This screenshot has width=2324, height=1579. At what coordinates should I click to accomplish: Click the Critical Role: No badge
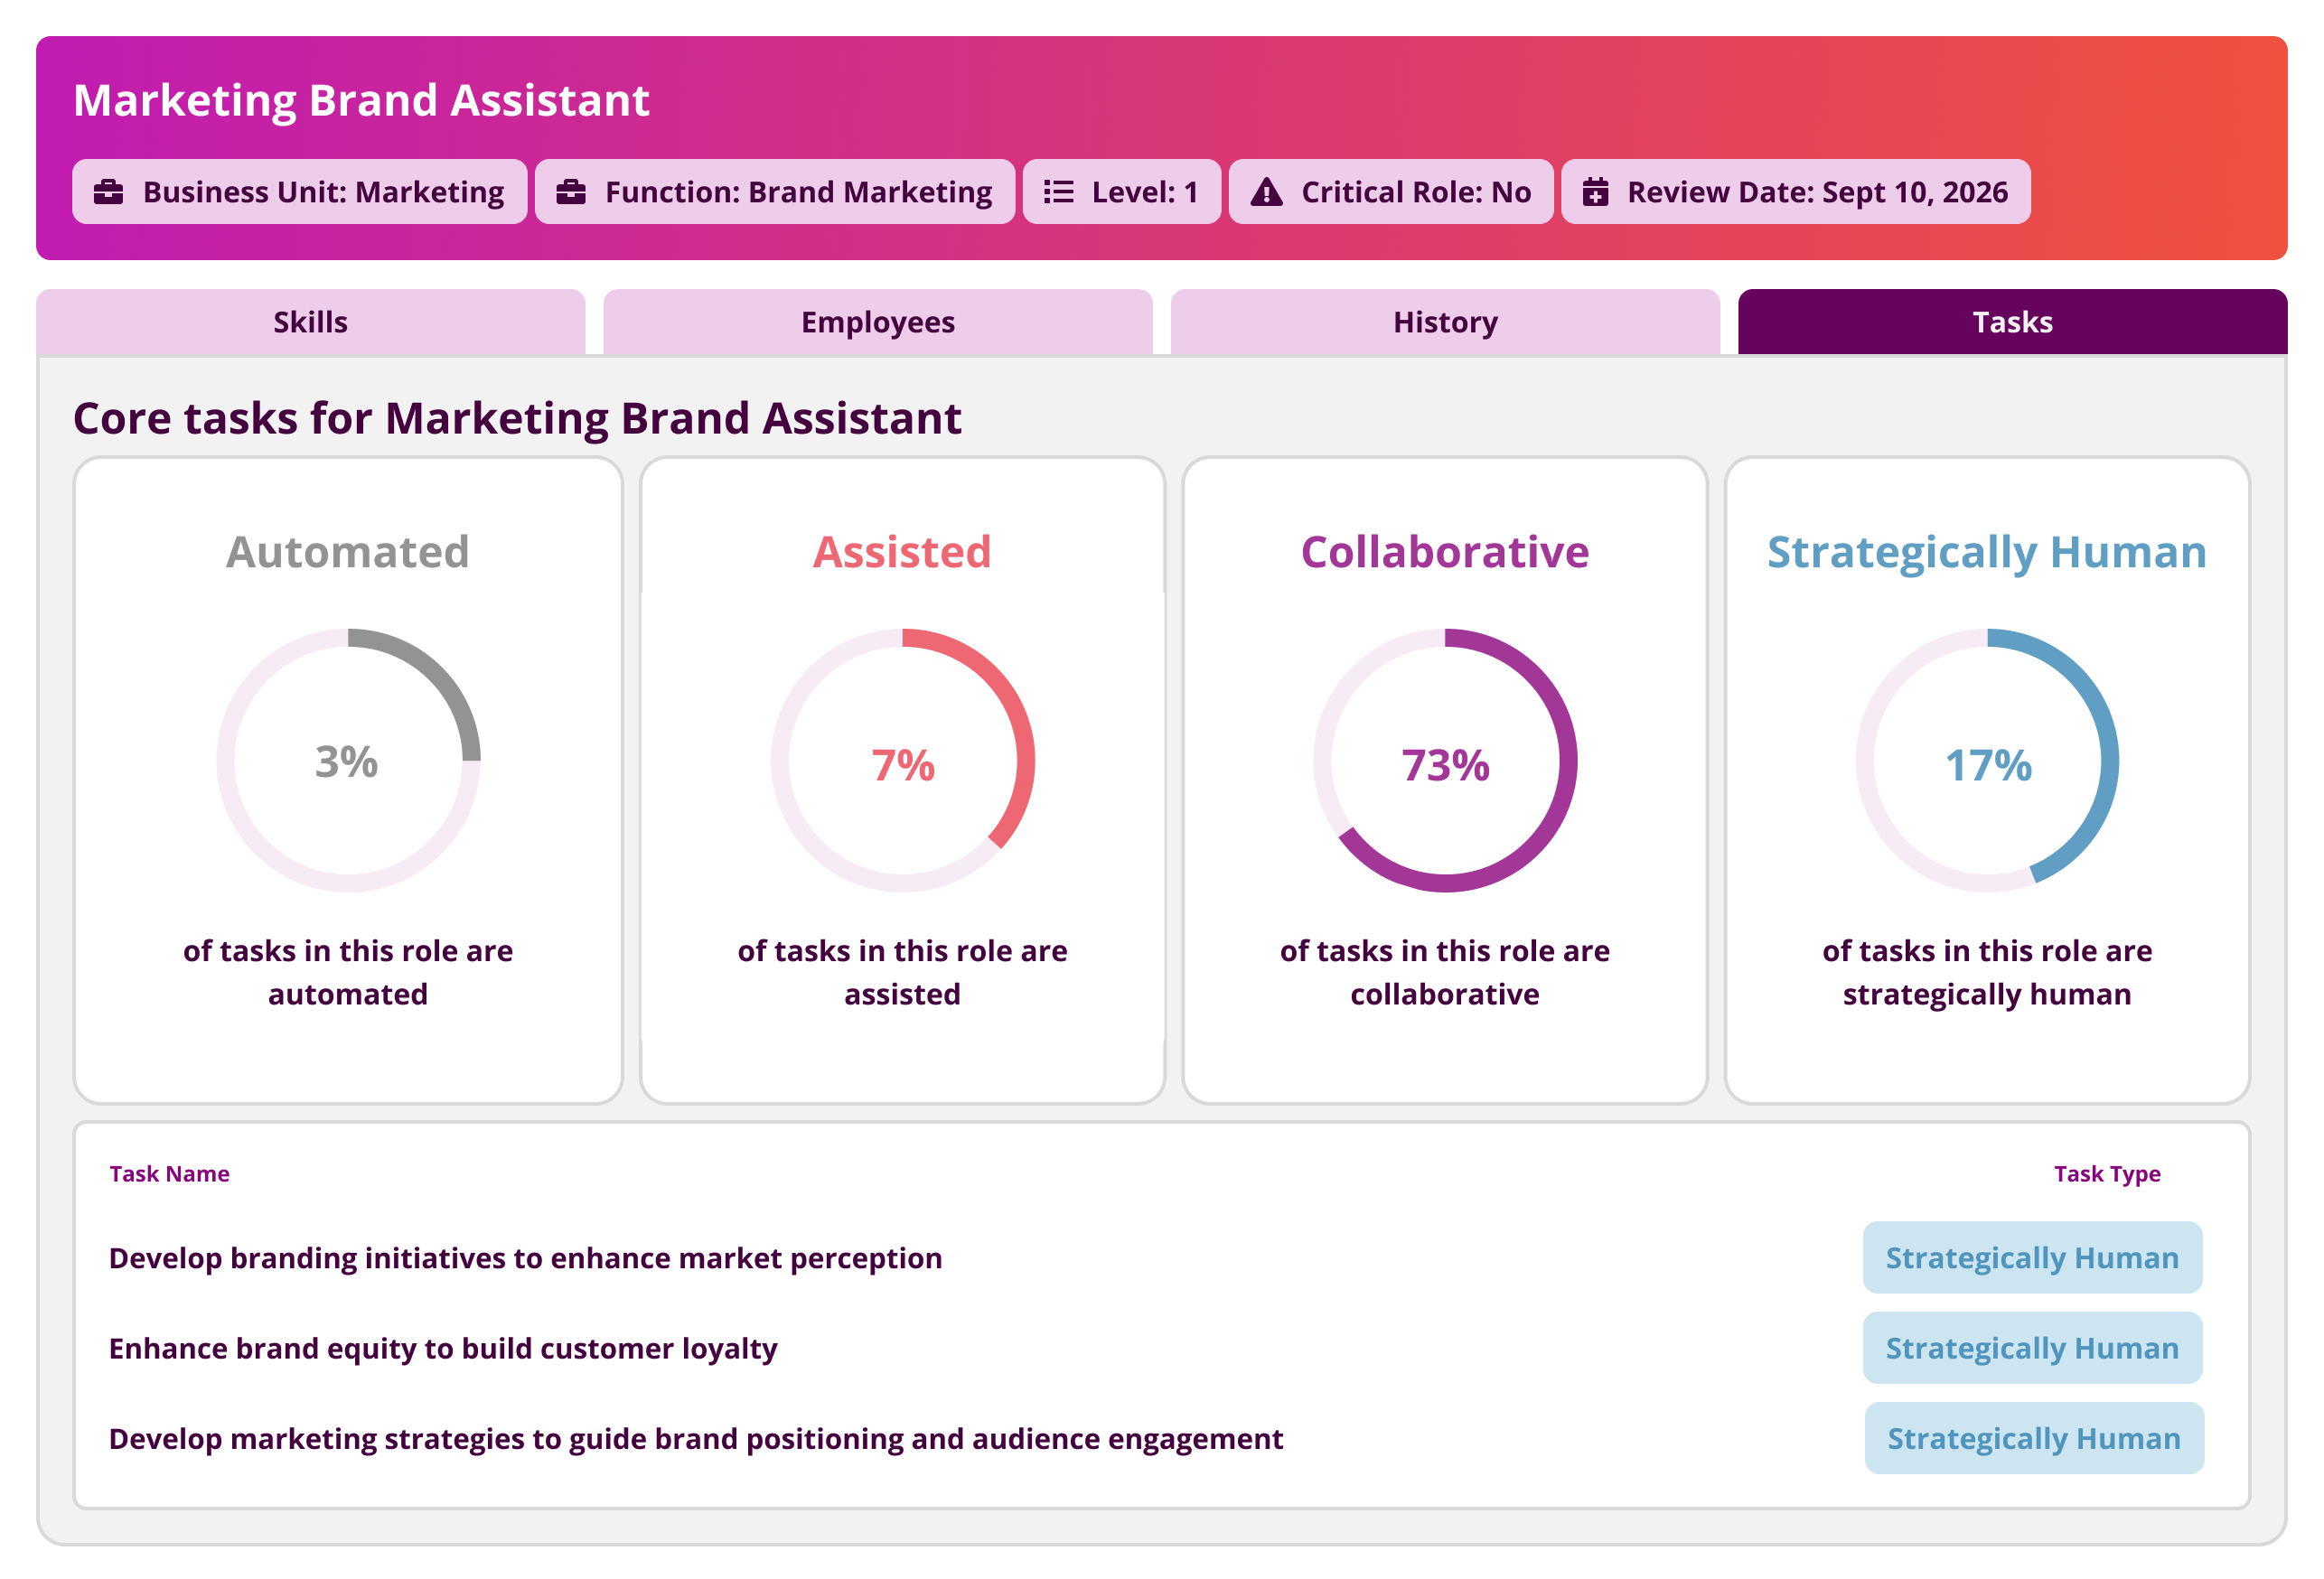[1391, 192]
